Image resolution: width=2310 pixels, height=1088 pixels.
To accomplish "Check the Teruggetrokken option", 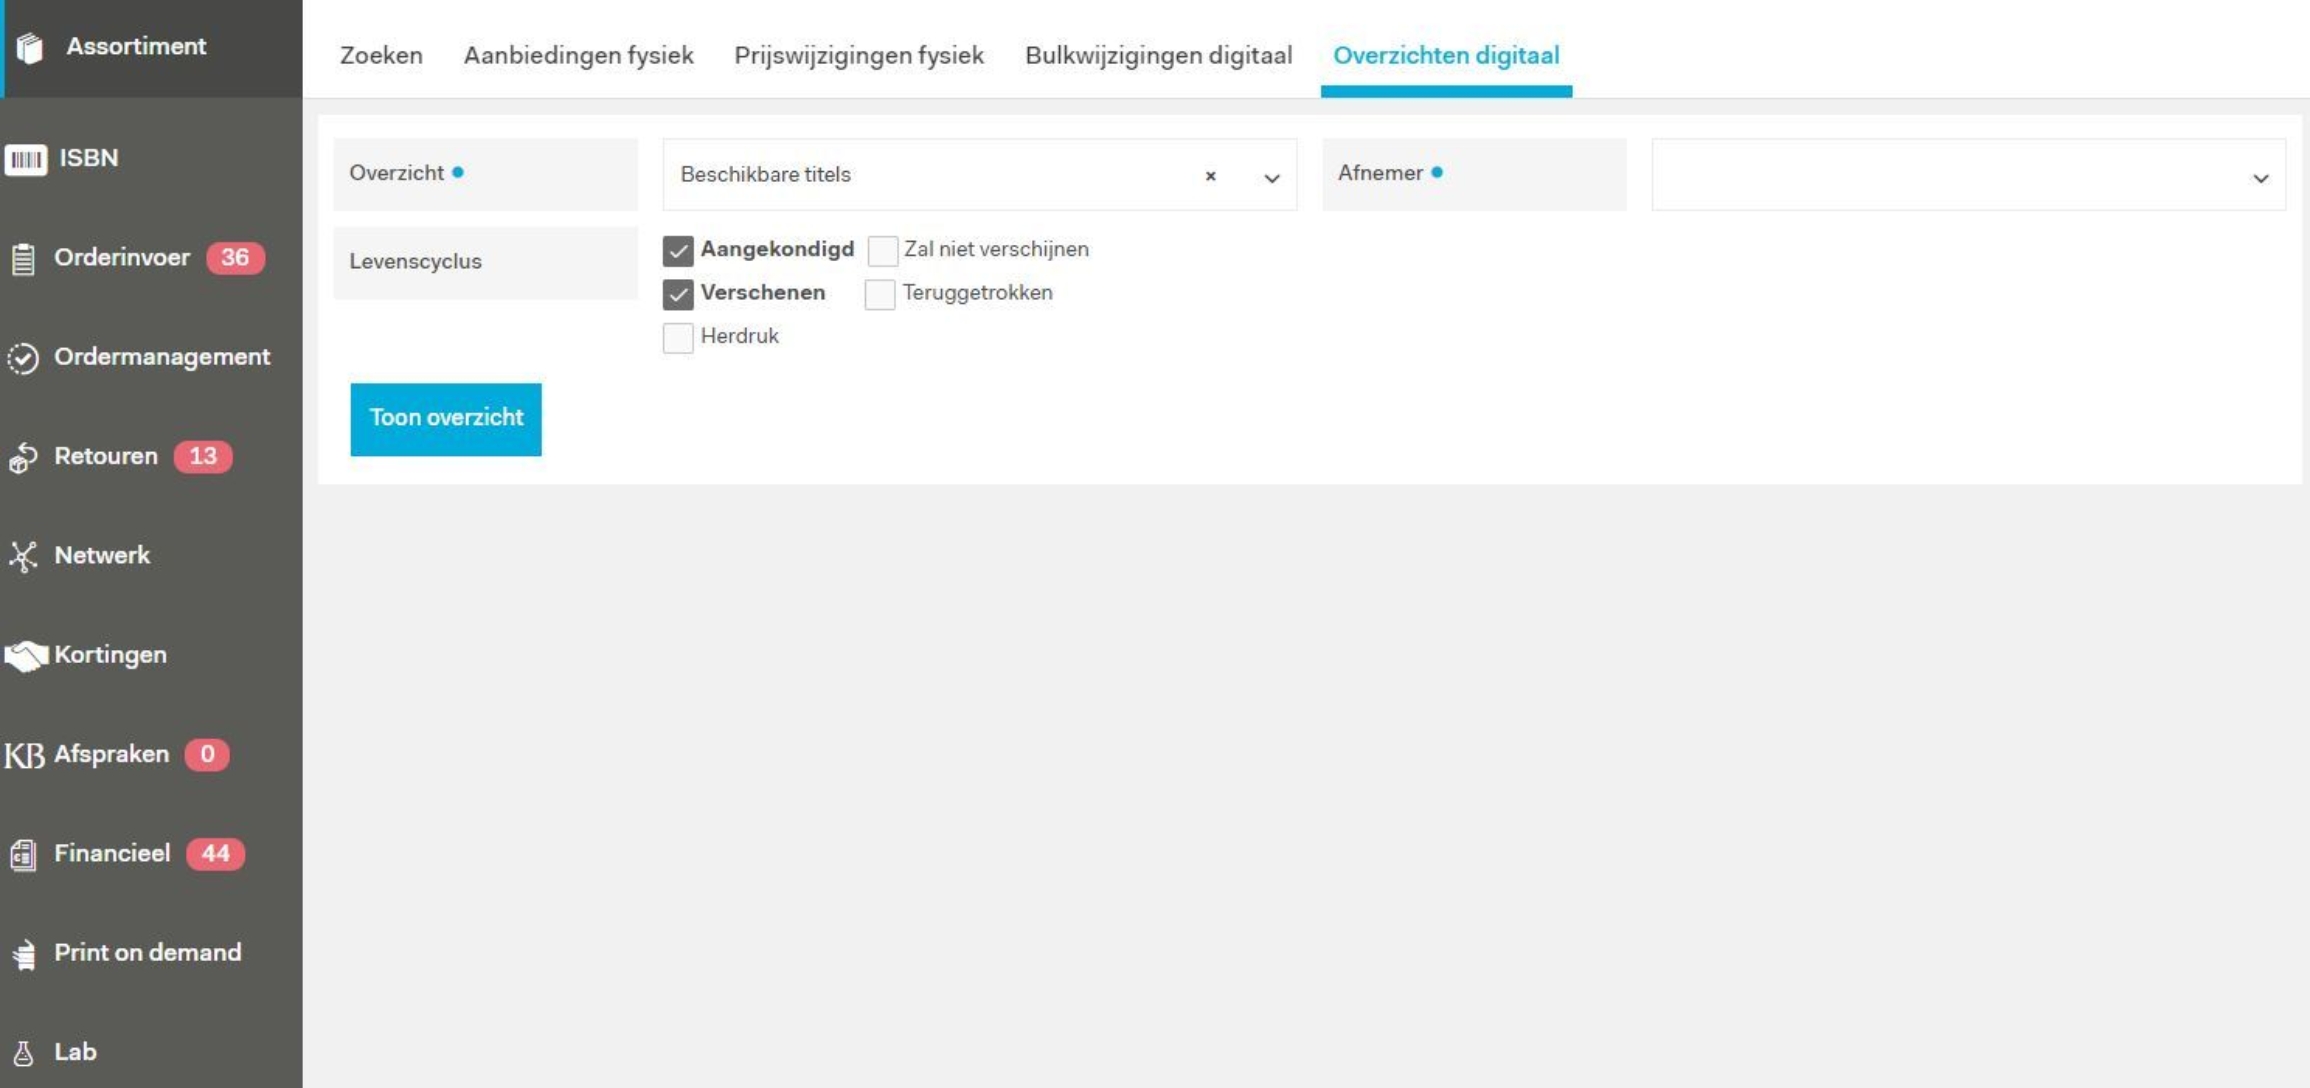I will tap(881, 293).
